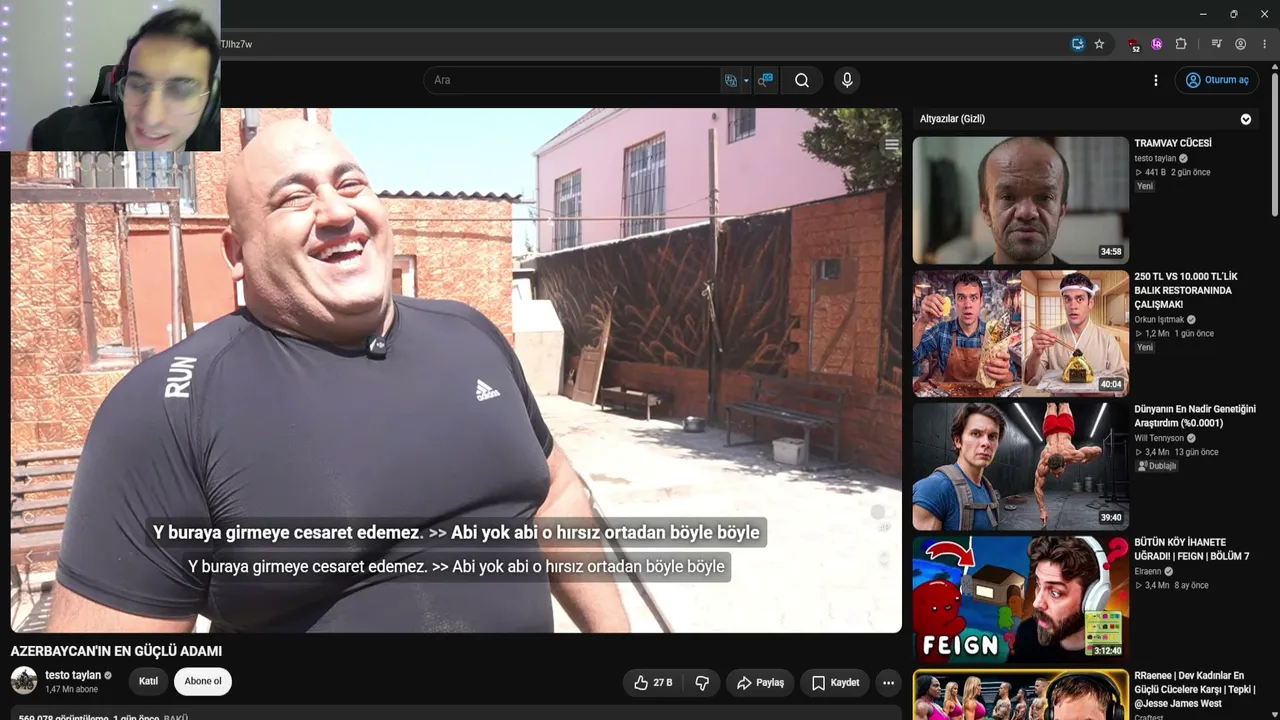Viewport: 1280px width, 720px height.
Task: Click the install app icon in address bar
Action: tap(1078, 44)
